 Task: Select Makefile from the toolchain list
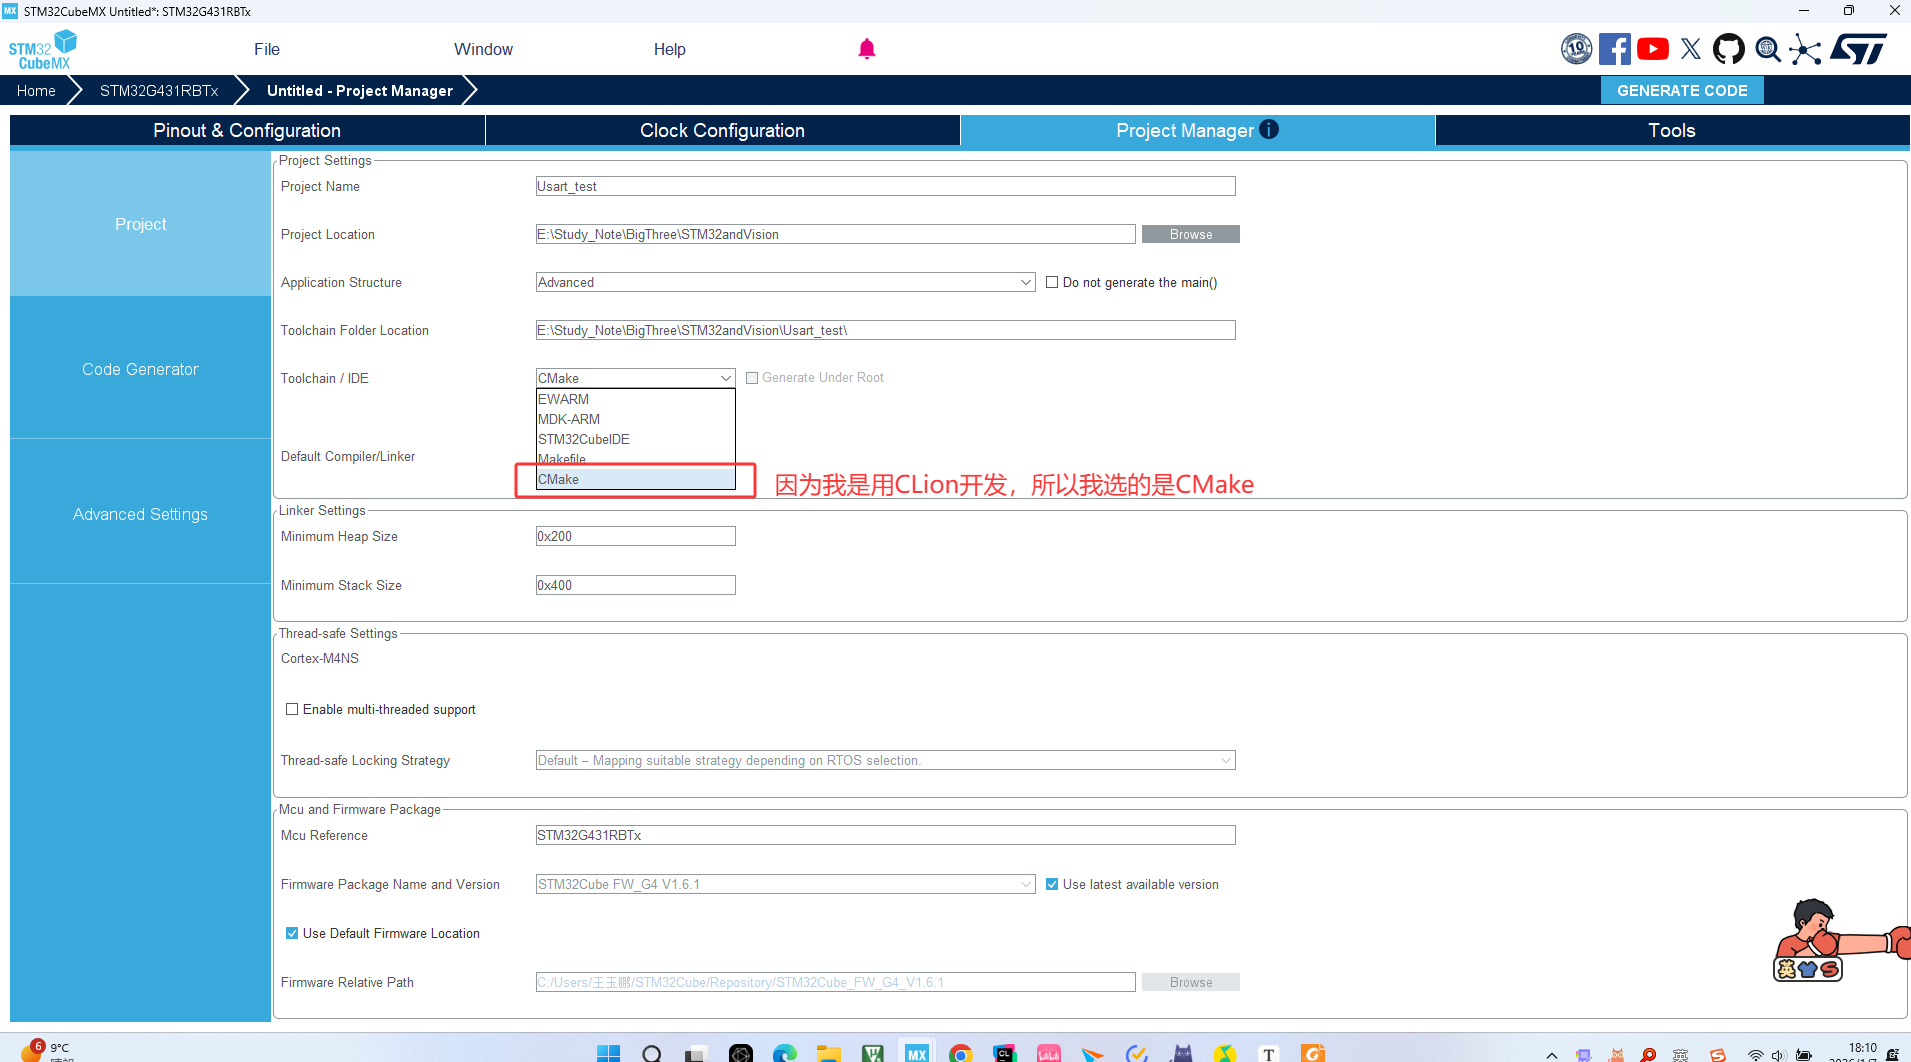(635, 459)
